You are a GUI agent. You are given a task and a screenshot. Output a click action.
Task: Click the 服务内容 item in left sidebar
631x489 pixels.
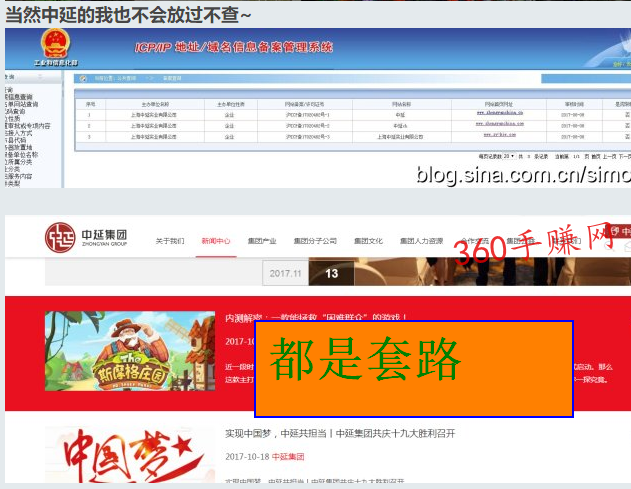tap(19, 176)
